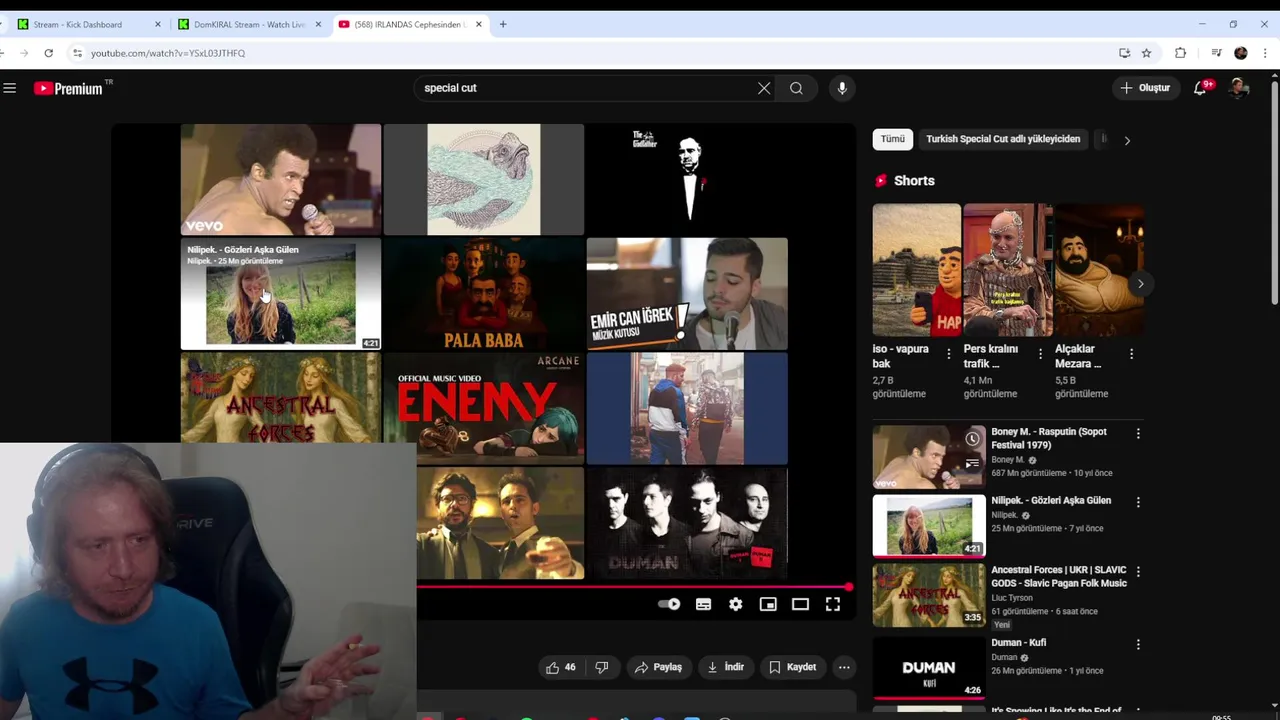This screenshot has height=720, width=1280.
Task: Open Lluc Tyrson channel name link
Action: (1012, 598)
